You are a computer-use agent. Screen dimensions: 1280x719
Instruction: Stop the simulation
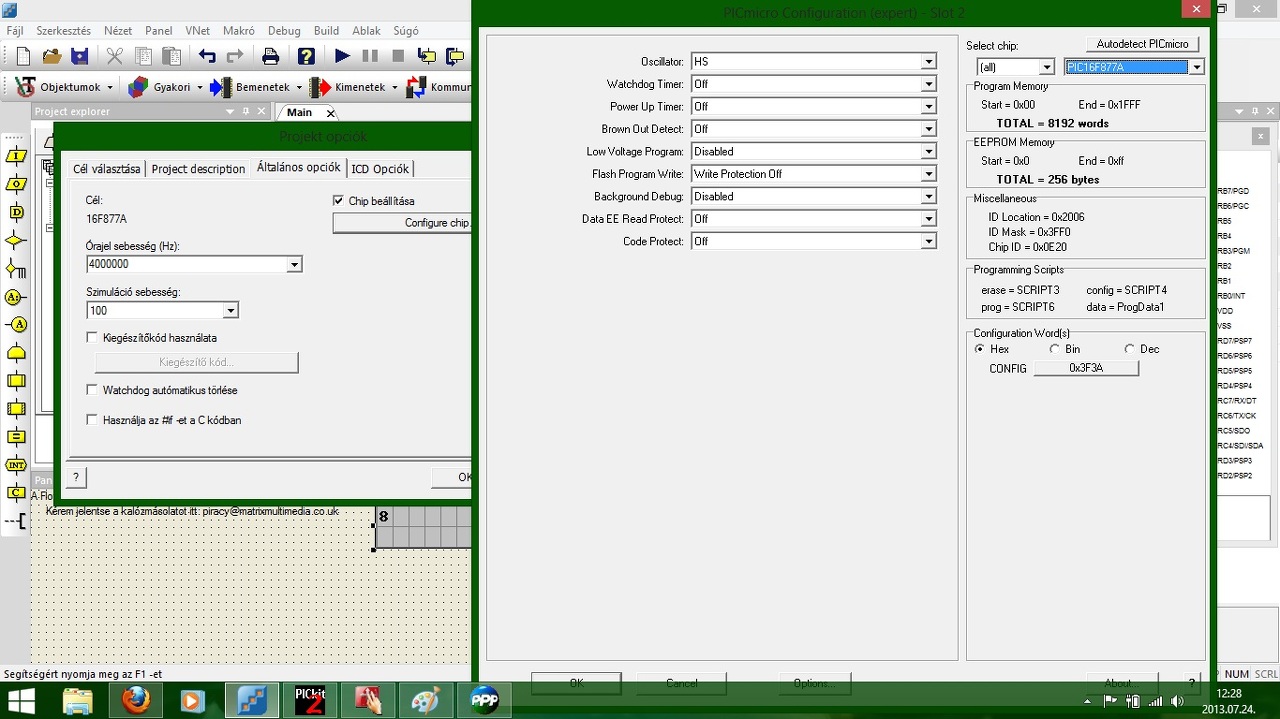pyautogui.click(x=398, y=57)
